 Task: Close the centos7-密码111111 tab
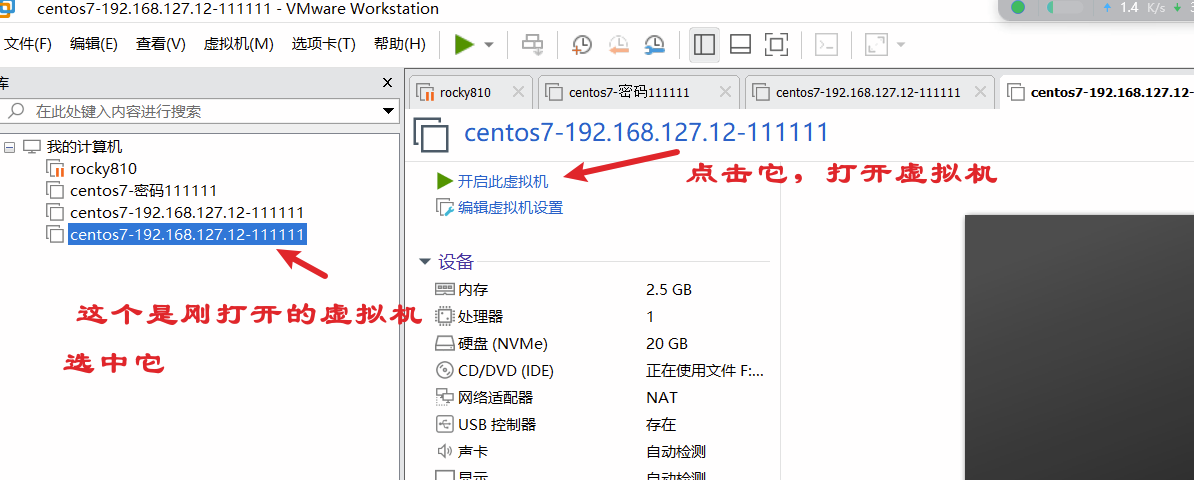(x=726, y=92)
